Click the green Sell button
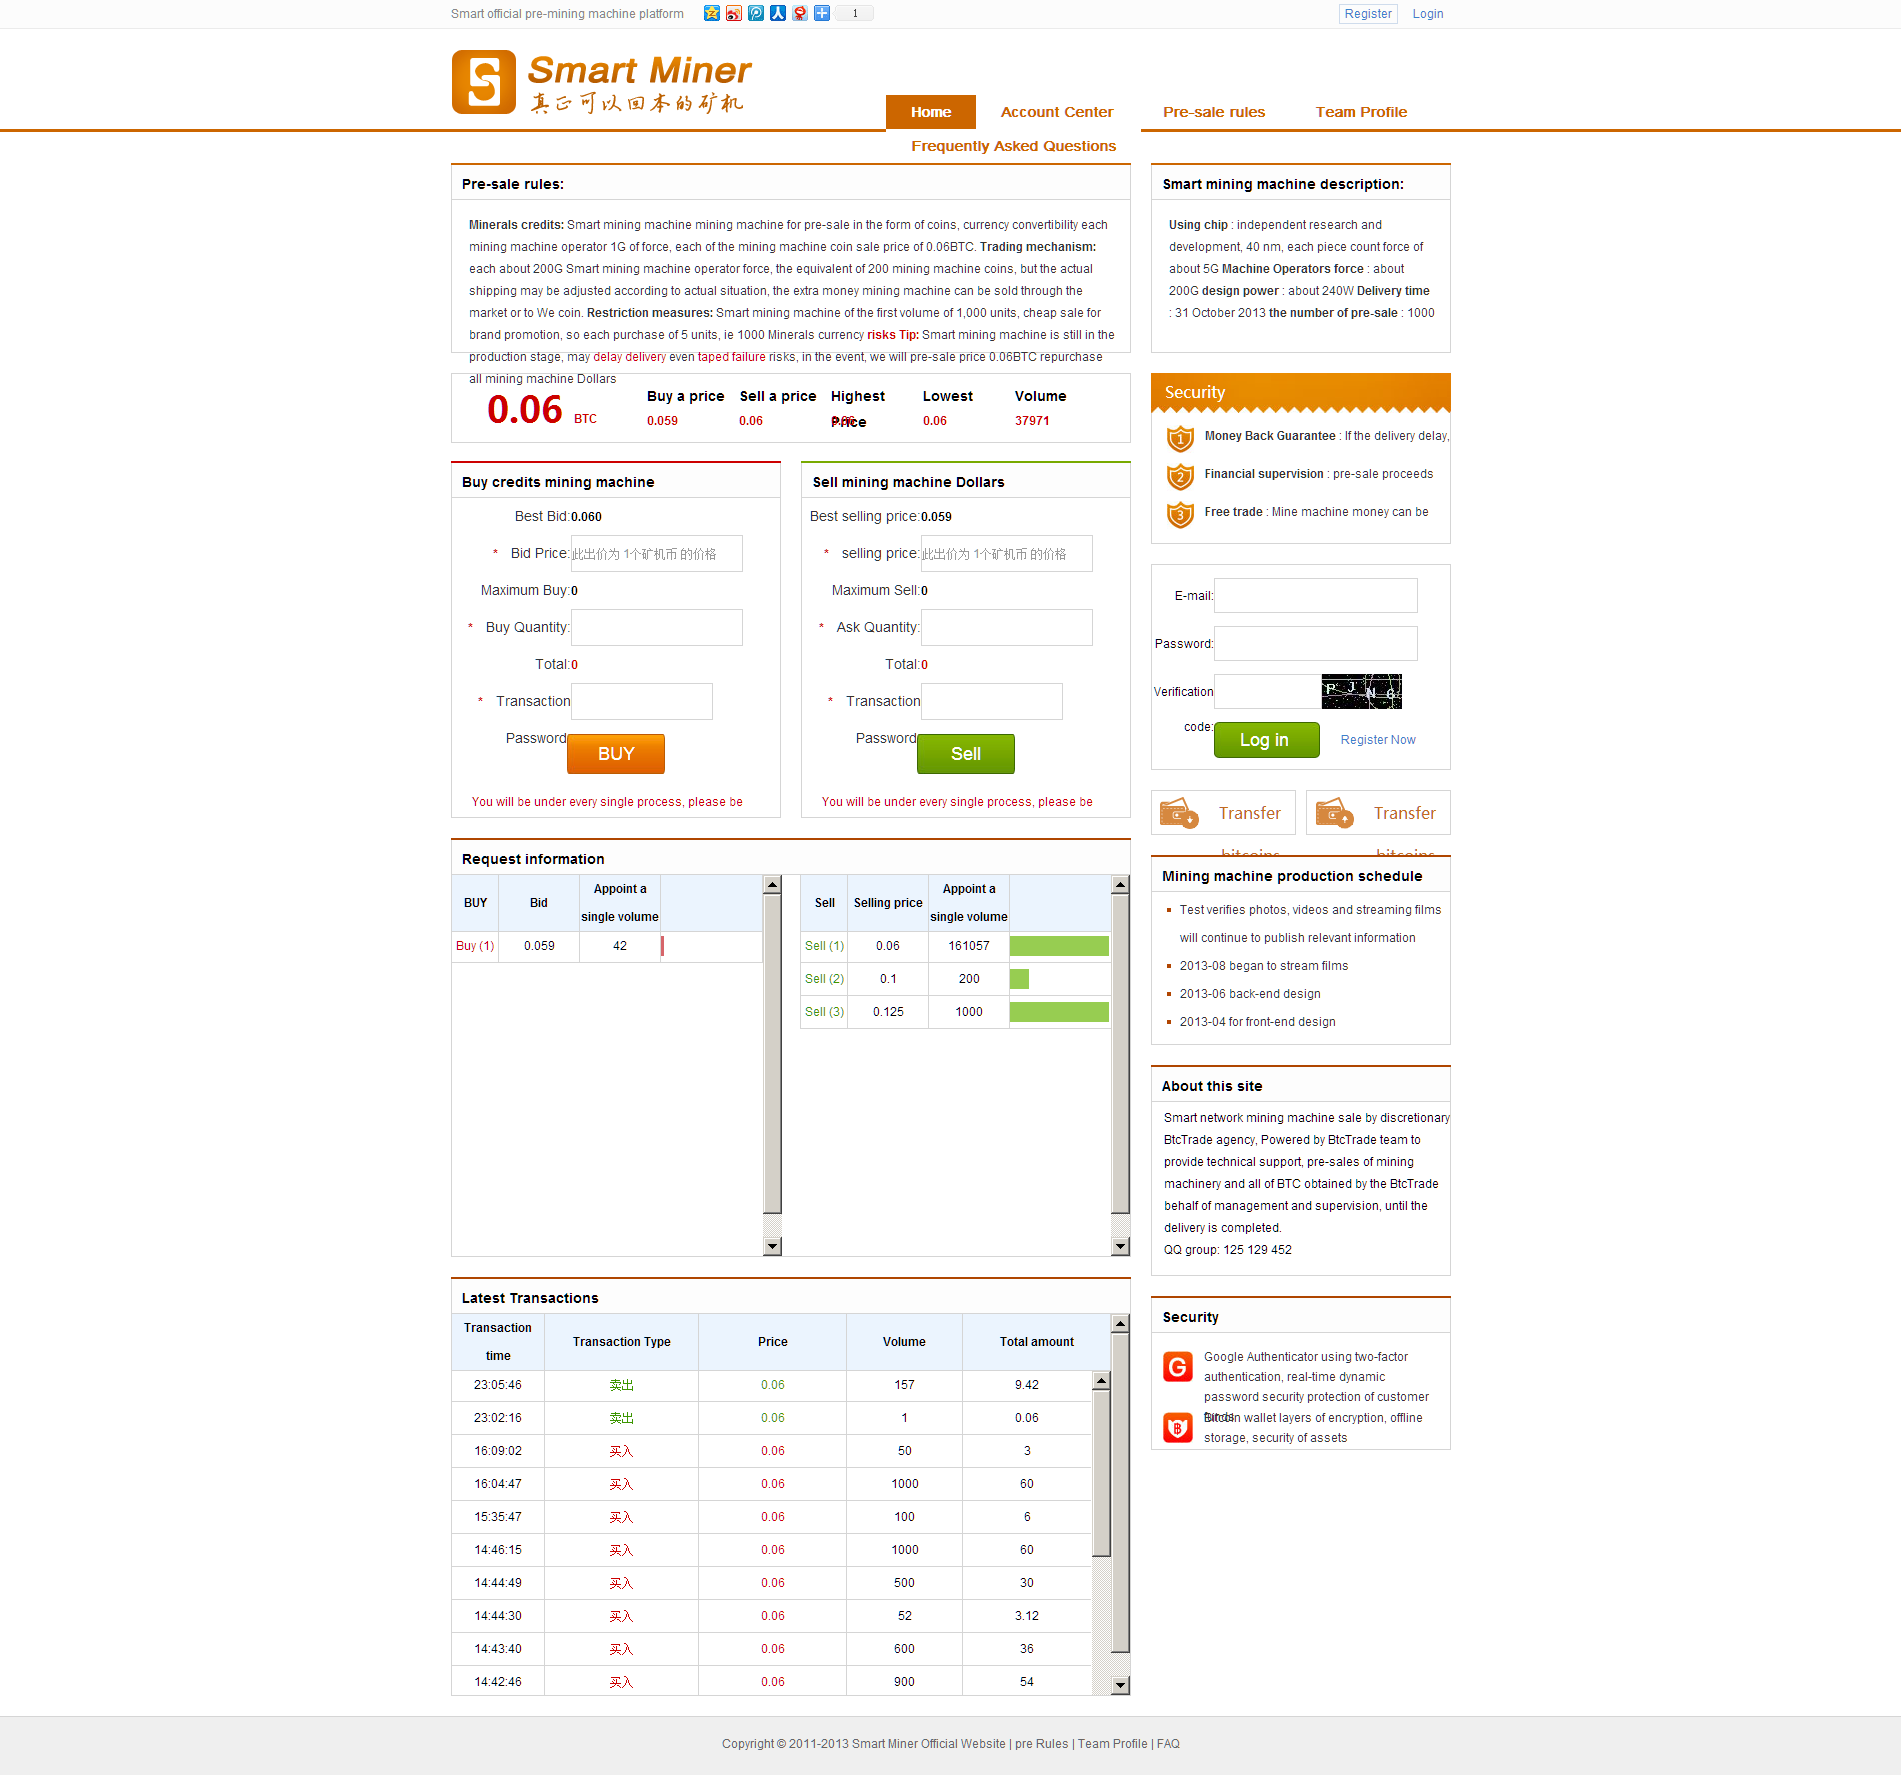 click(x=966, y=754)
